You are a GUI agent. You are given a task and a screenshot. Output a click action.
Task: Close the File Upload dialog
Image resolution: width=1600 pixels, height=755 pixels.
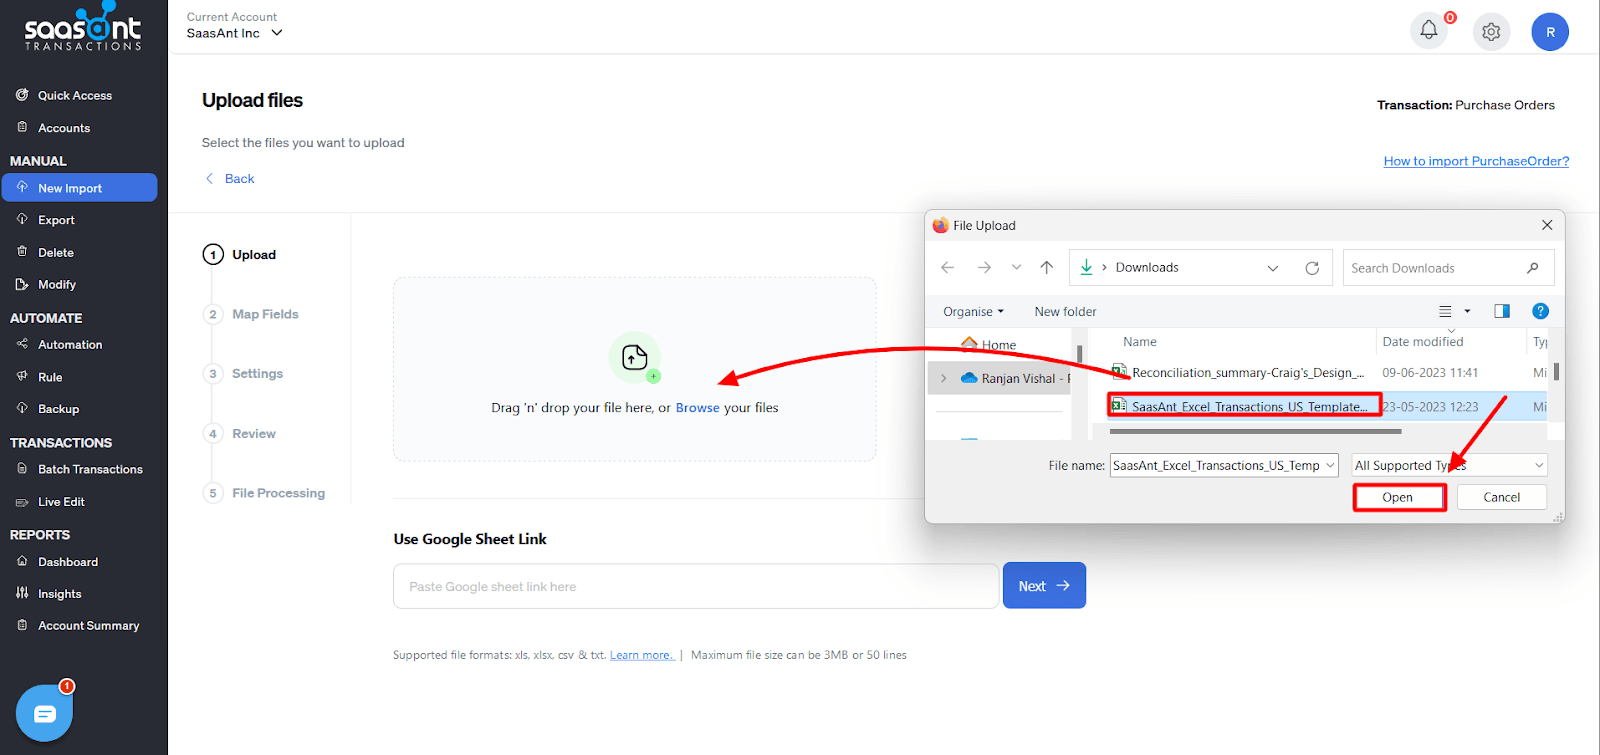coord(1547,225)
